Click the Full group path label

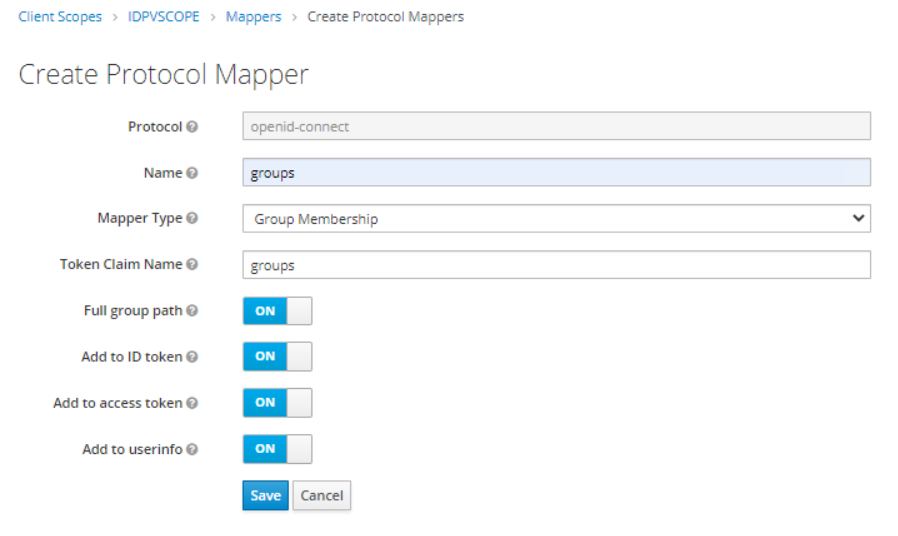133,310
